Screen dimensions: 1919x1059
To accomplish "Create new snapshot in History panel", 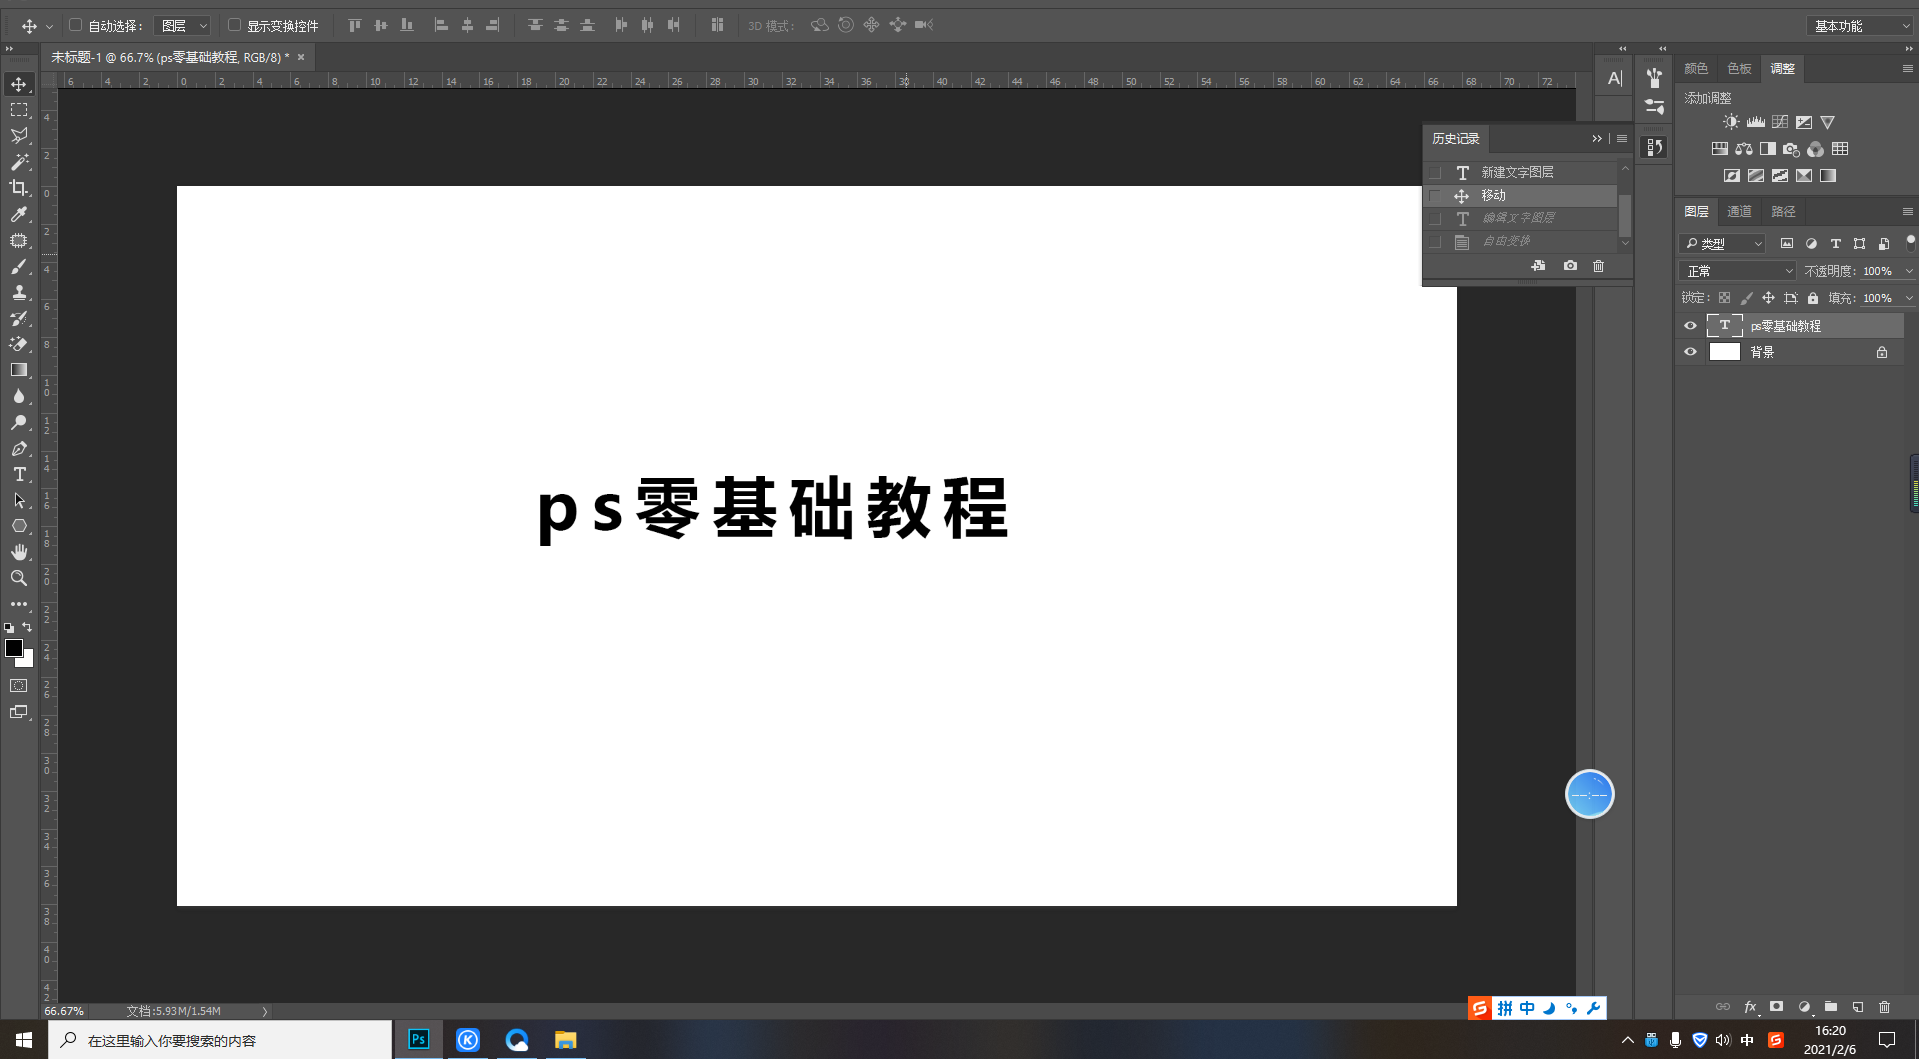I will click(1569, 265).
